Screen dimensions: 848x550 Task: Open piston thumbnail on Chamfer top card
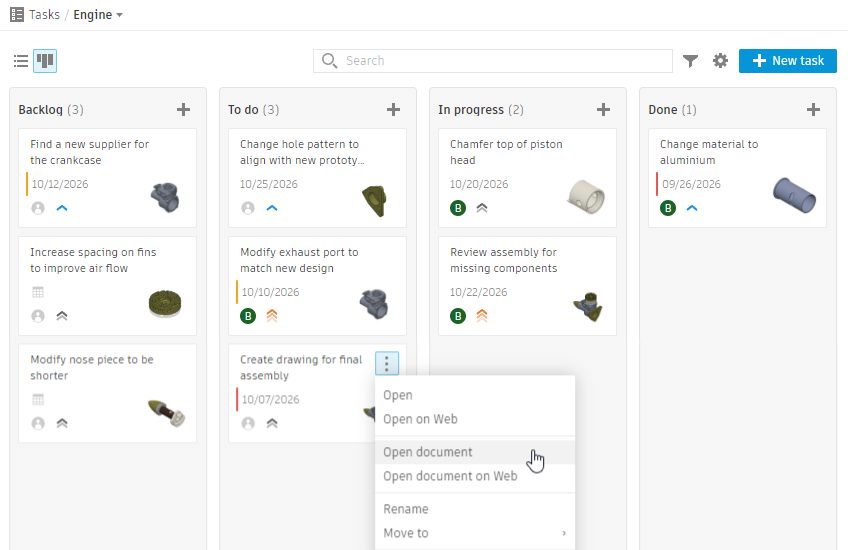point(586,196)
